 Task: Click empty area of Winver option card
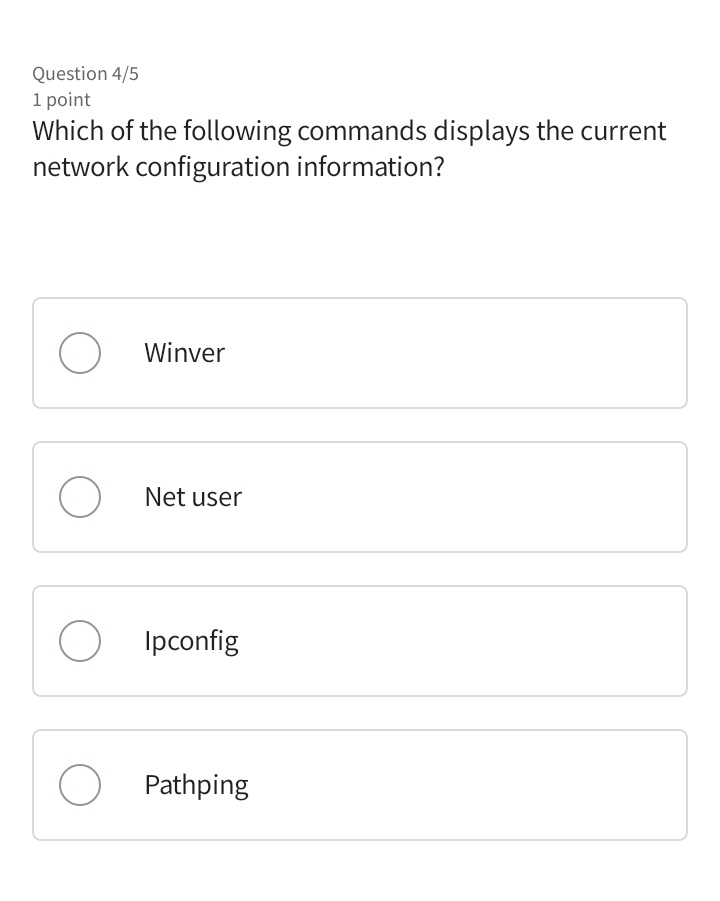[450, 353]
